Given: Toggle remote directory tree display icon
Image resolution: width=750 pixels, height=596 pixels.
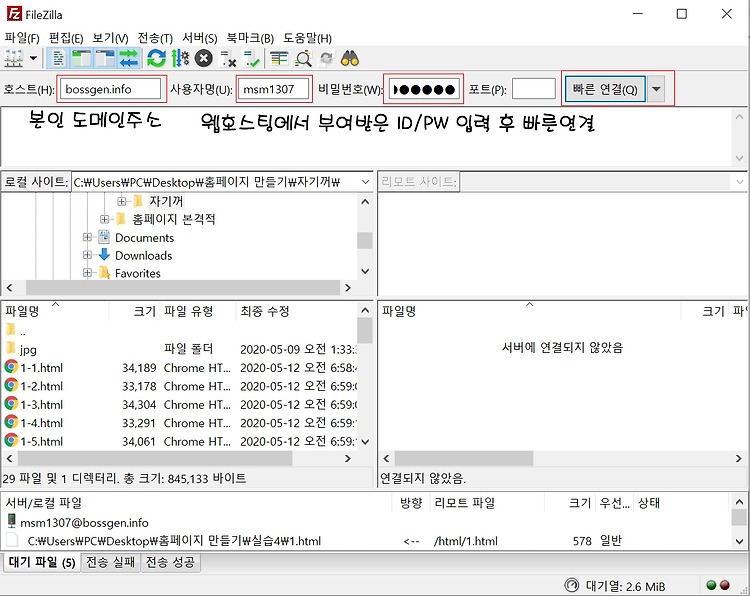Looking at the screenshot, I should [105, 58].
